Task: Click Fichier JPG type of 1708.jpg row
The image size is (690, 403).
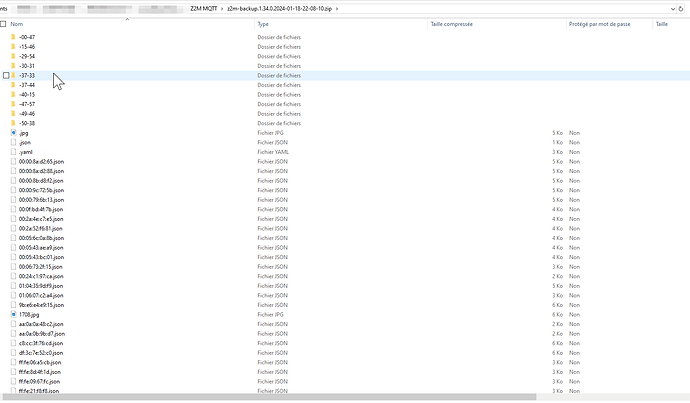Action: coord(270,315)
